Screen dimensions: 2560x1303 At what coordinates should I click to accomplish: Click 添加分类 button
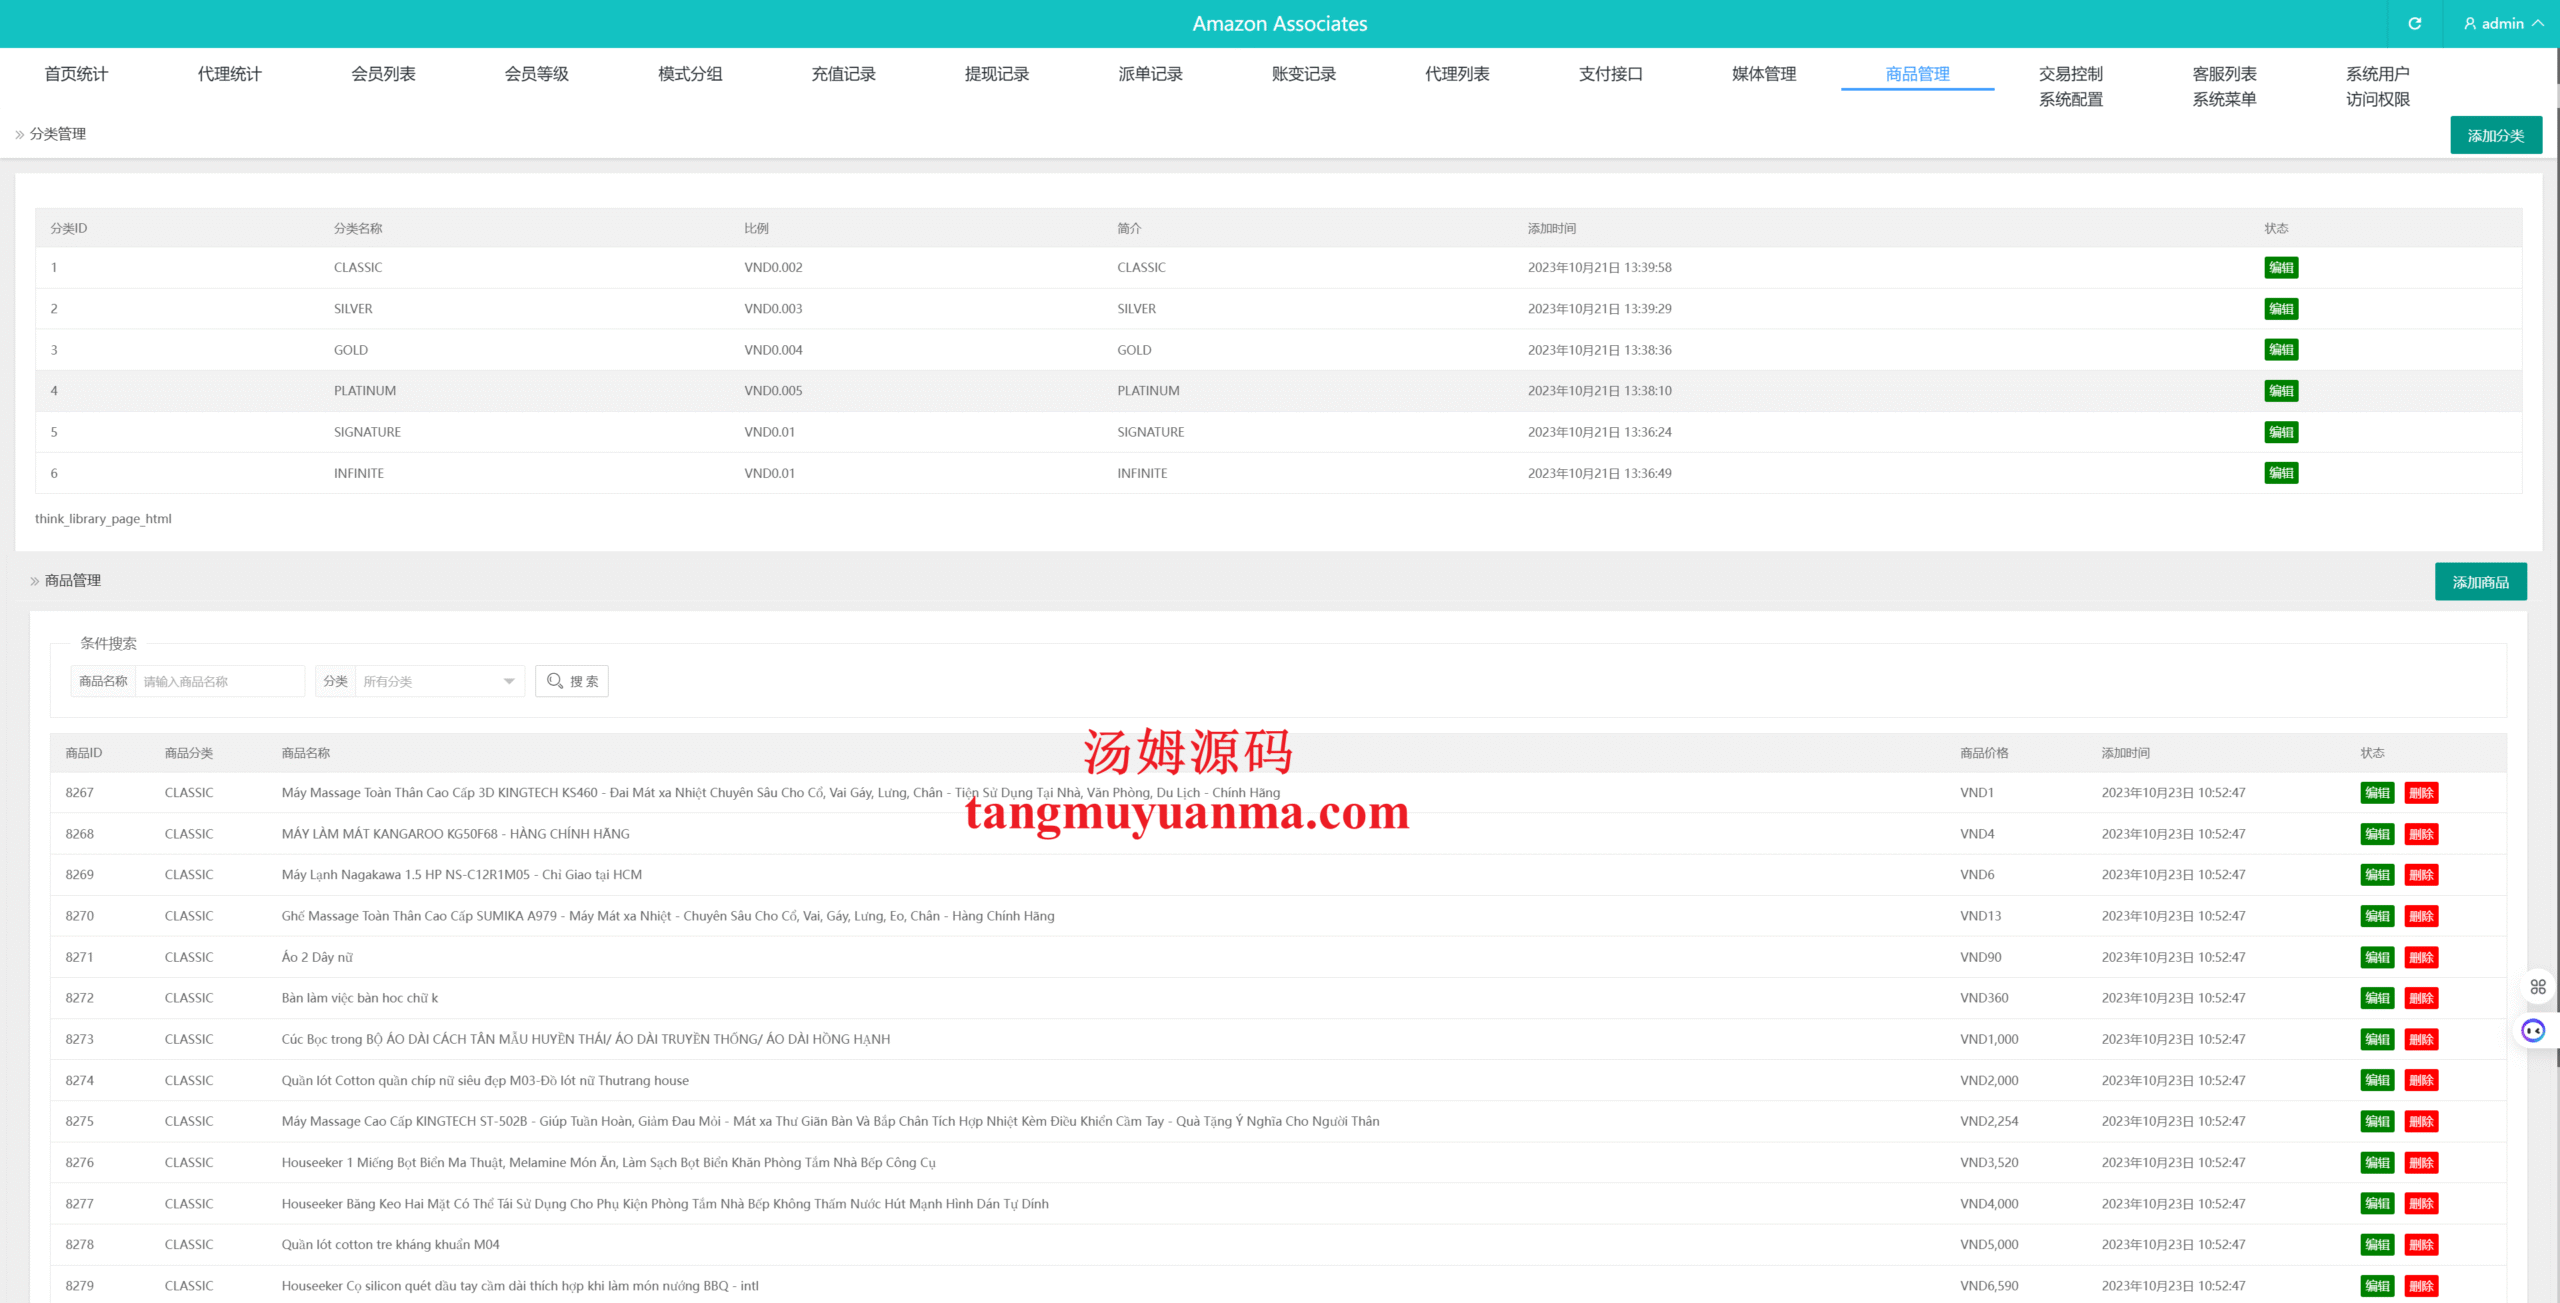point(2495,135)
